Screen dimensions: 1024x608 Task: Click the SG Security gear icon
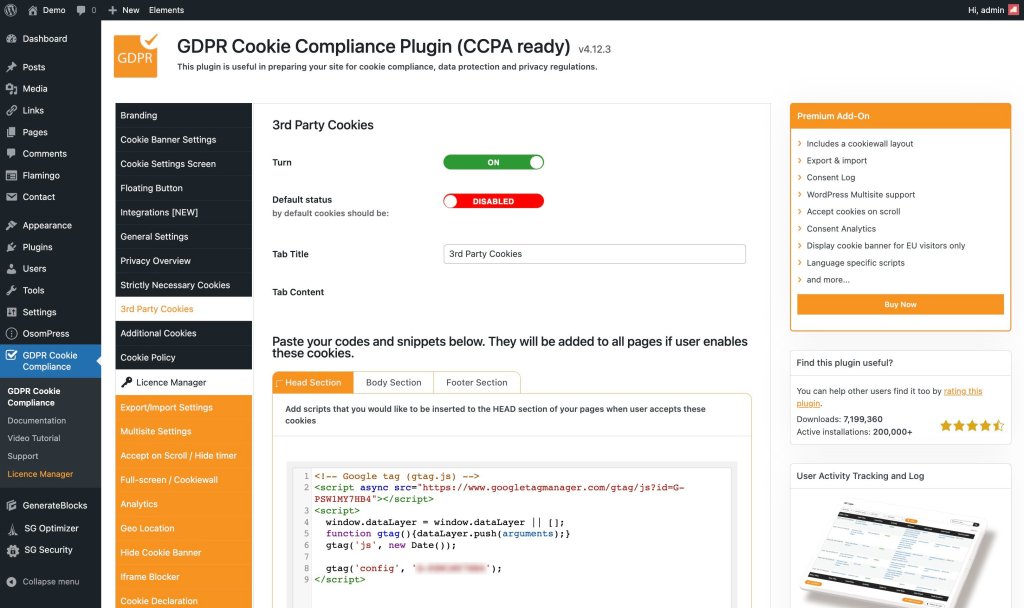12,551
